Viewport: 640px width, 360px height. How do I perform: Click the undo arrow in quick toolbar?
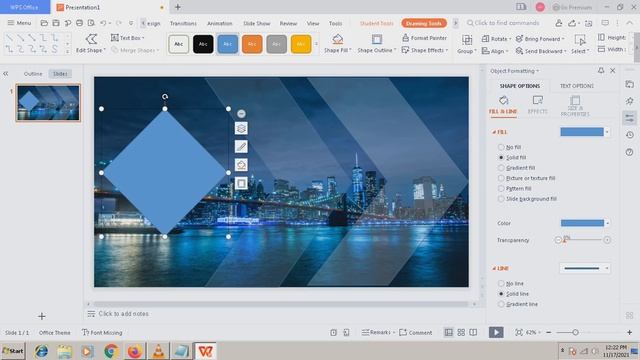pyautogui.click(x=103, y=23)
